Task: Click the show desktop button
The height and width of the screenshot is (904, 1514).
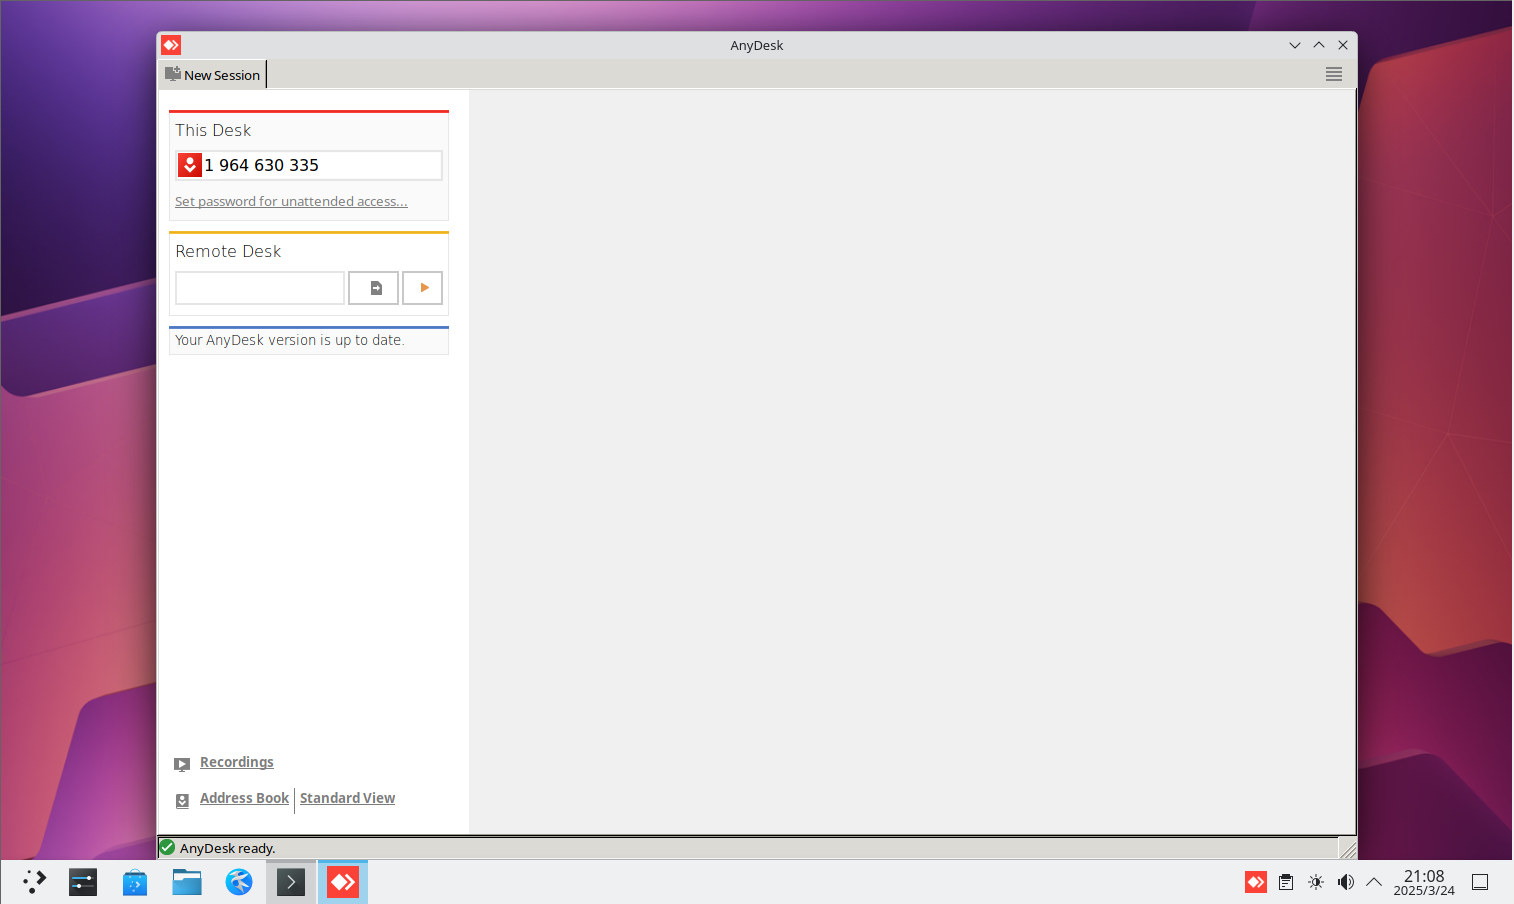Action: (1480, 882)
